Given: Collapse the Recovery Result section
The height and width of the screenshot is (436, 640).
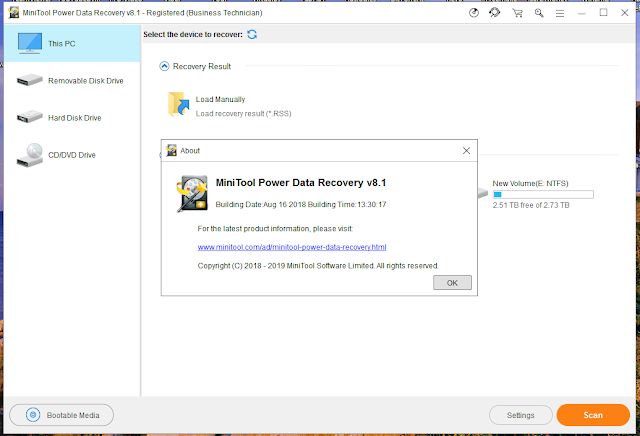Looking at the screenshot, I should (164, 66).
